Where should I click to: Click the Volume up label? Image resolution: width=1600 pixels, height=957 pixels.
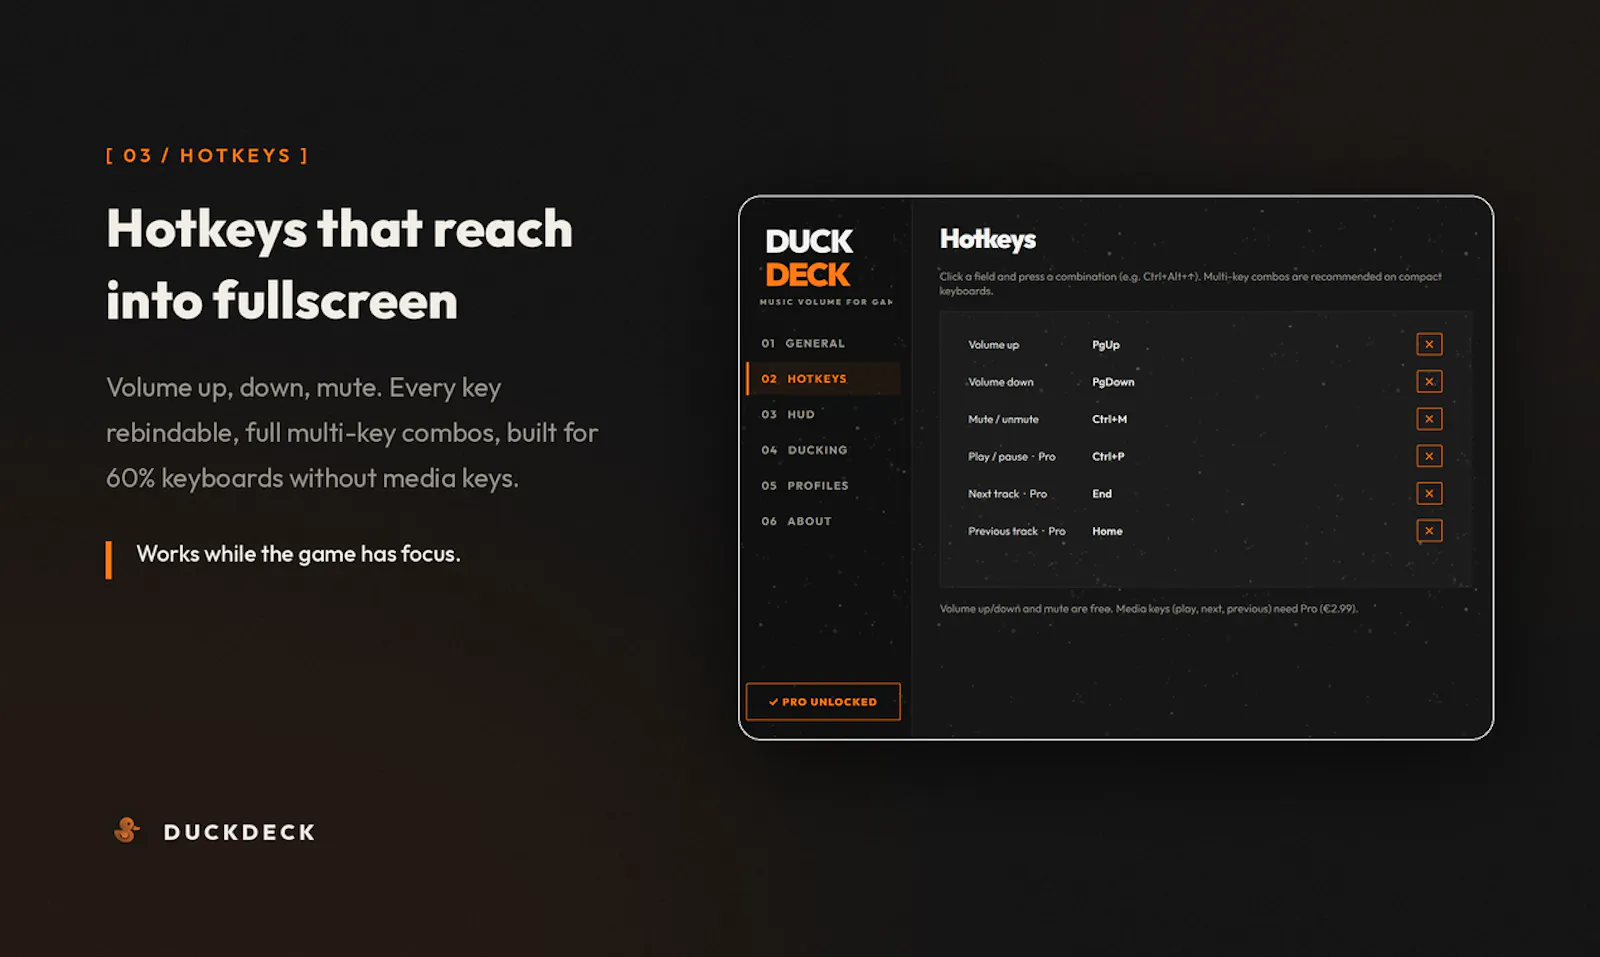pyautogui.click(x=993, y=345)
